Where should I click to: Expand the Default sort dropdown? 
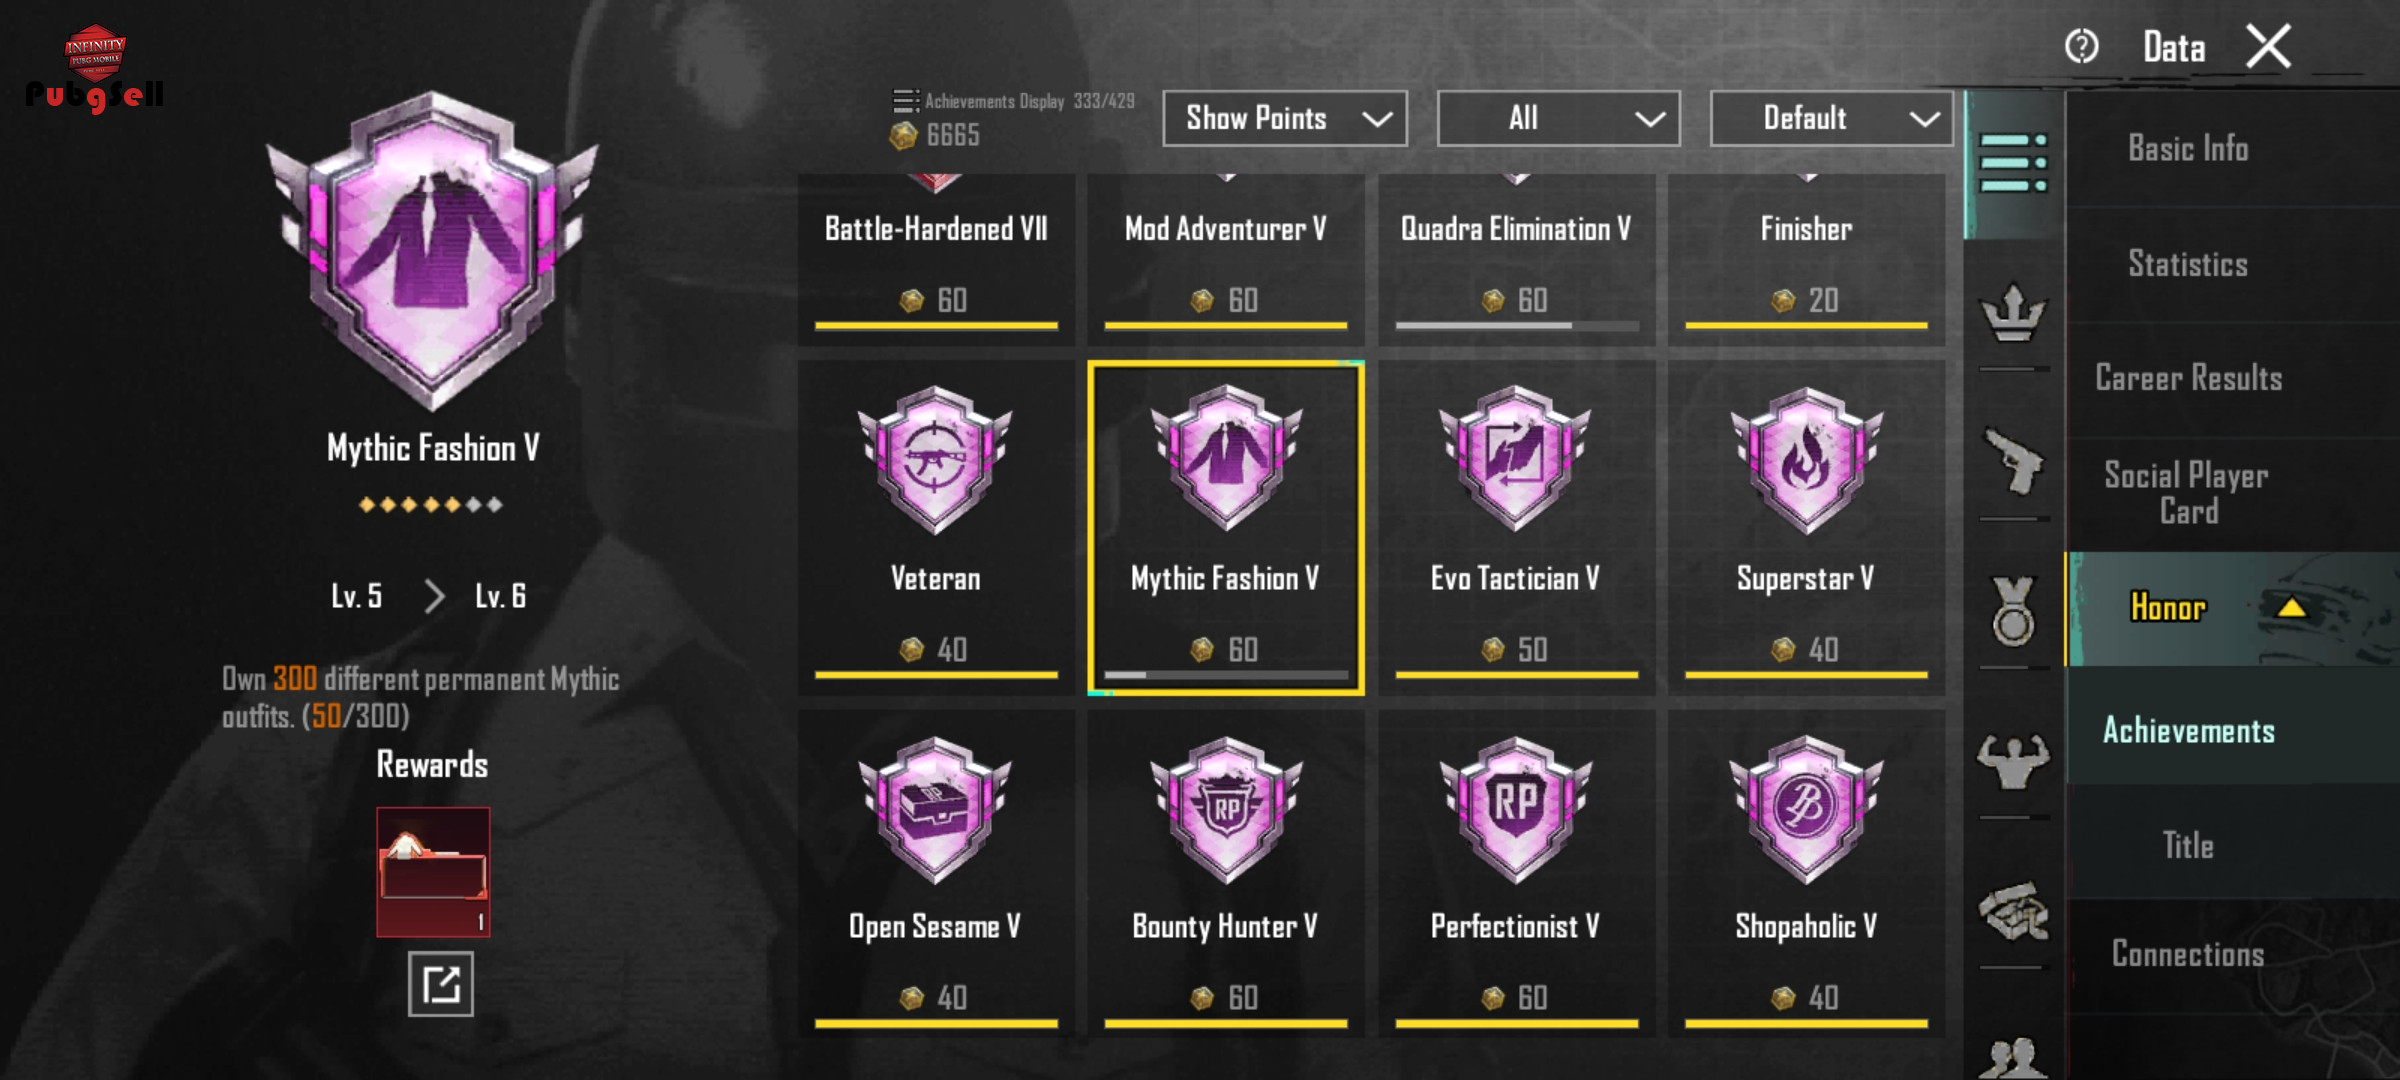coord(1831,118)
